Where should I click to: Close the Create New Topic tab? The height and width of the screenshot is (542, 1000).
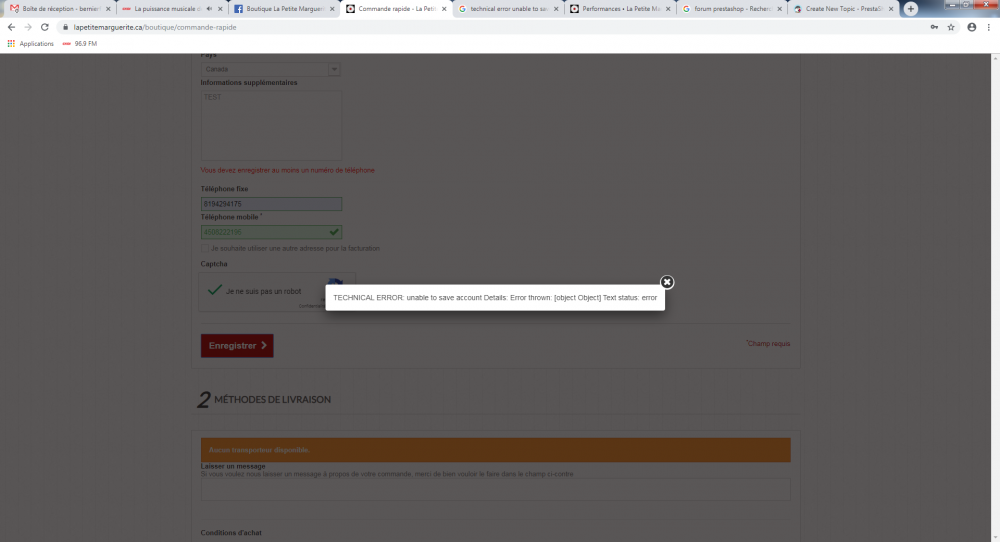tap(891, 9)
